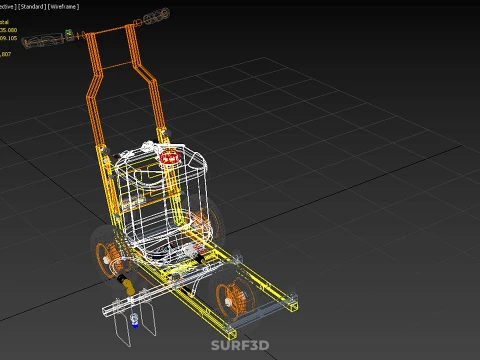Screen dimensions: 480x360
Task: Select the right handlebar grip object
Action: point(157,16)
